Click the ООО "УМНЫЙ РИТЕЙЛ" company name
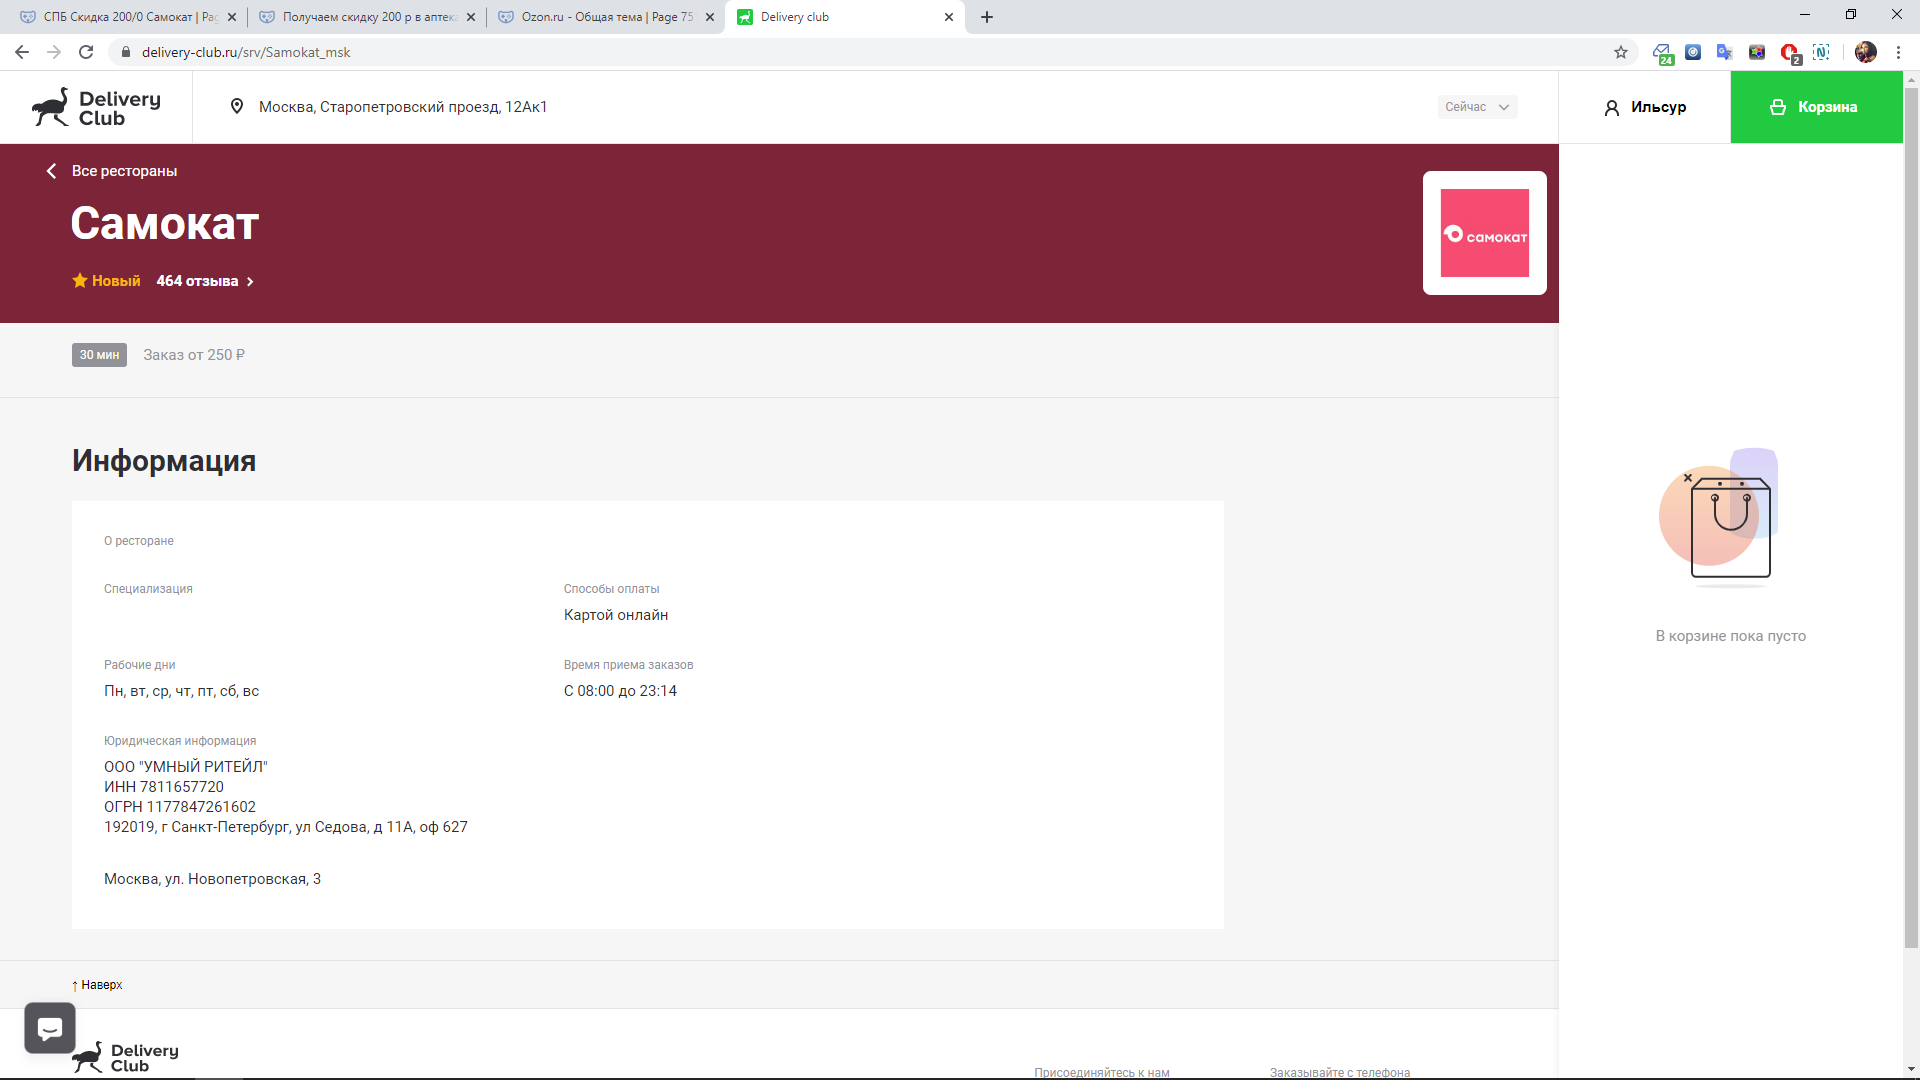 pyautogui.click(x=186, y=767)
